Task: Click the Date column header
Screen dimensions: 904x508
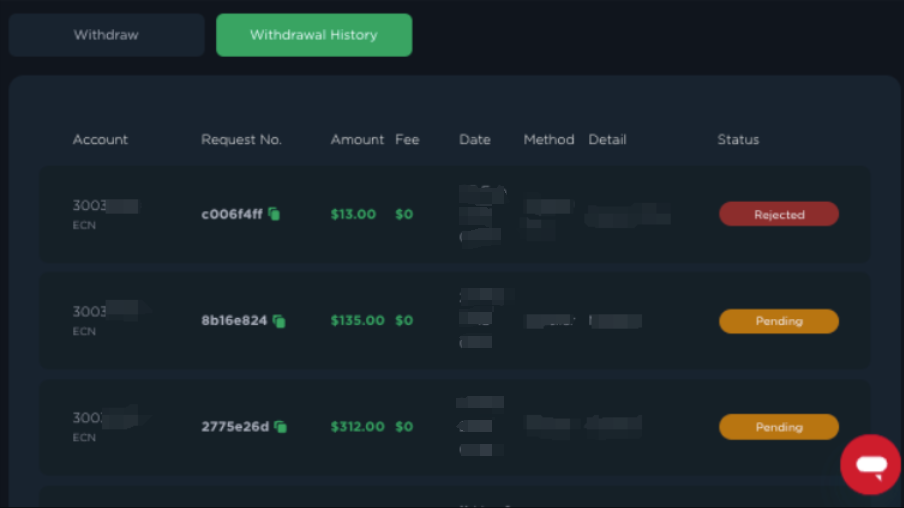Action: click(475, 140)
